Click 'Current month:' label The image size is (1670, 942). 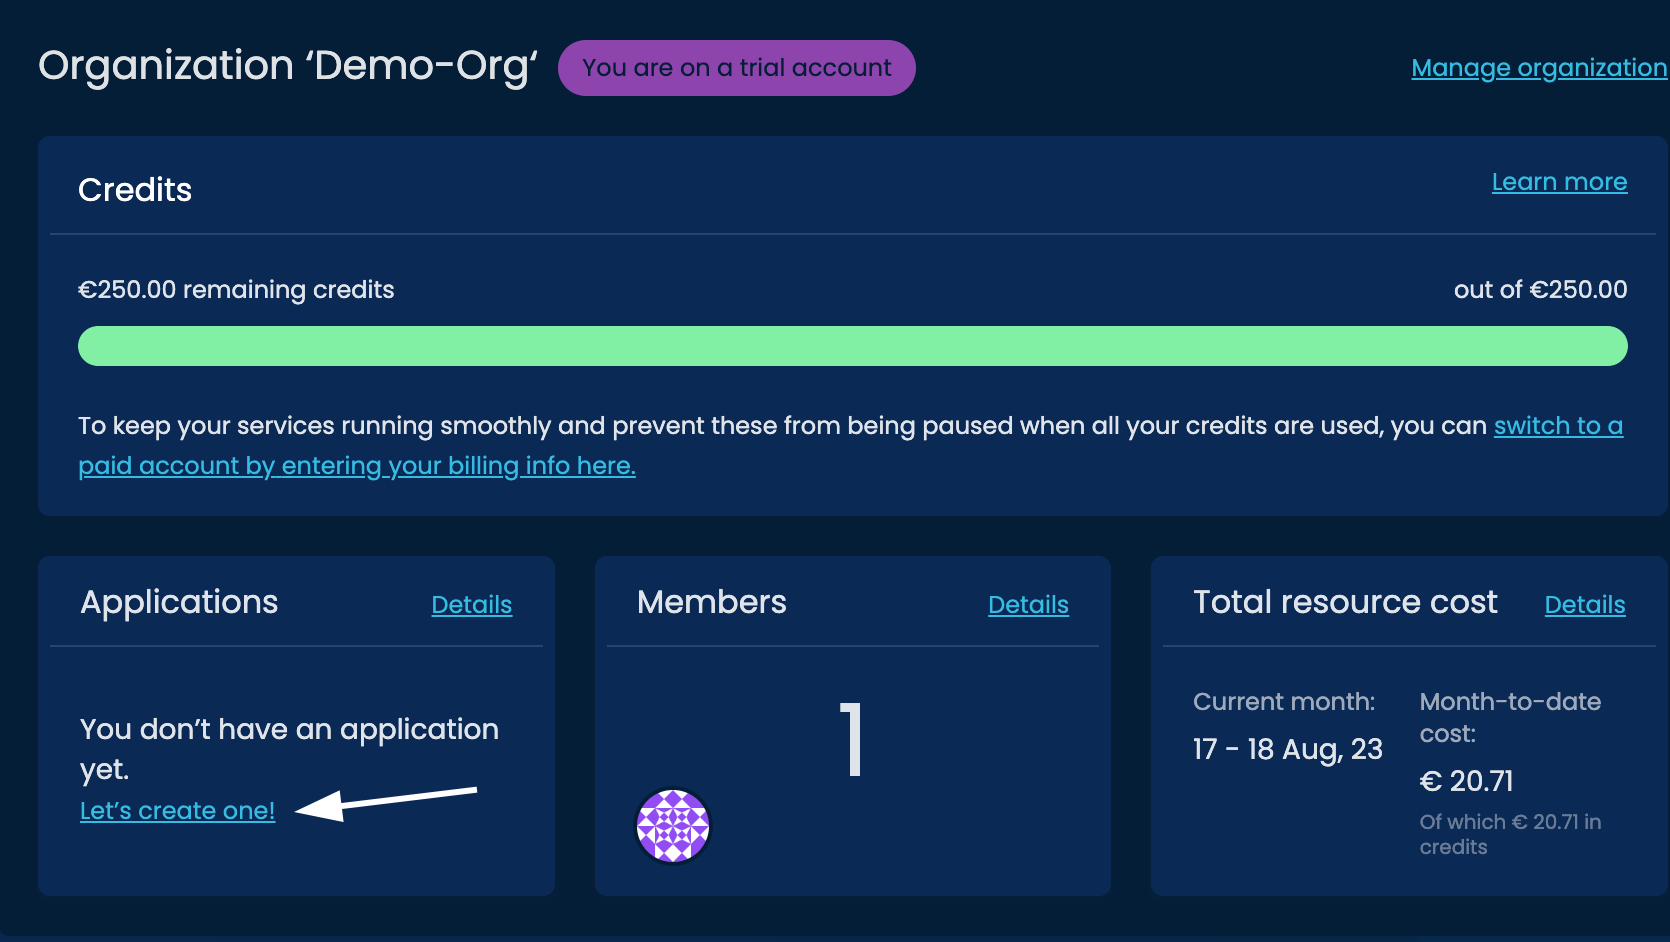(1284, 702)
